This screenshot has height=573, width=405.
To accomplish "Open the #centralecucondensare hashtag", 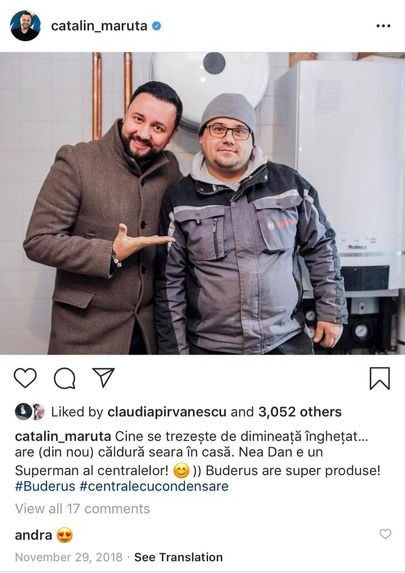I will coord(154,486).
